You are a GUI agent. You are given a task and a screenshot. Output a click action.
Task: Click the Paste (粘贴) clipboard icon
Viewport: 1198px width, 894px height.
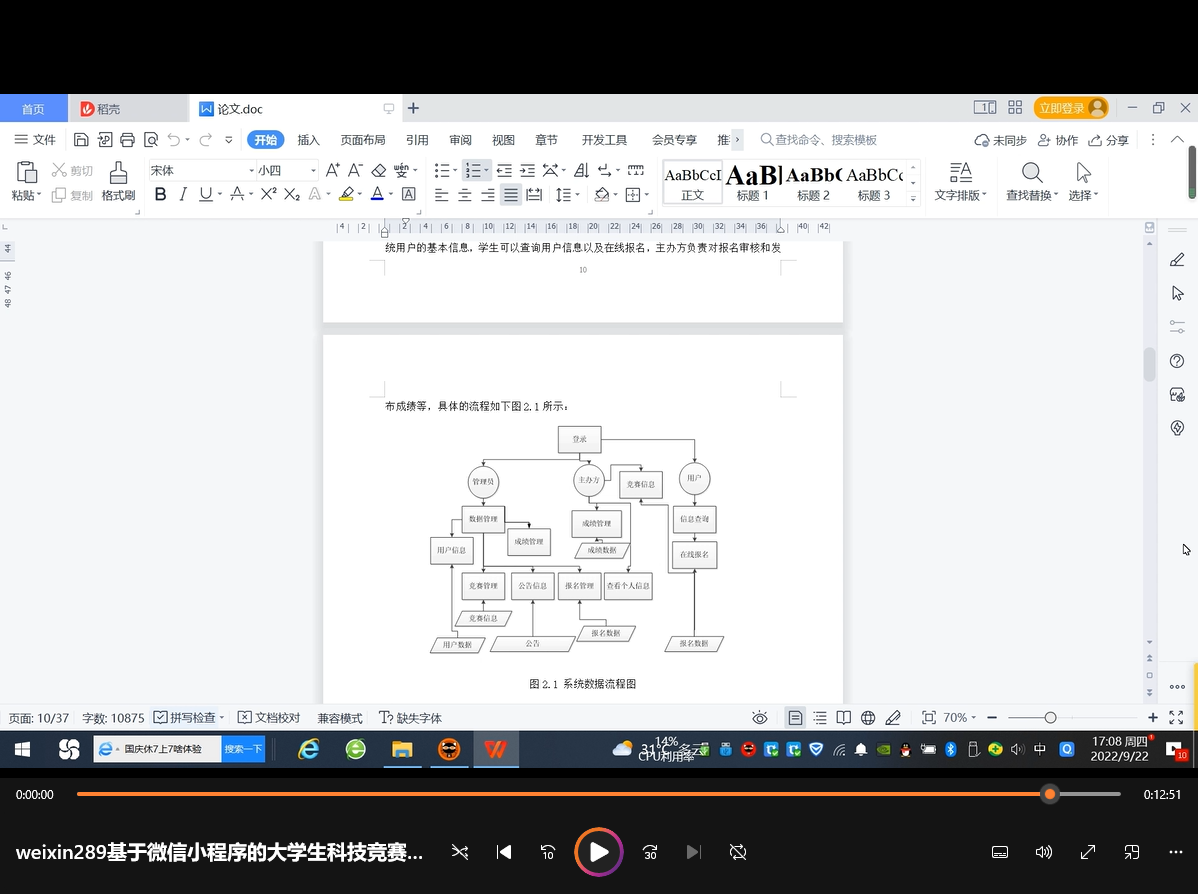point(27,173)
